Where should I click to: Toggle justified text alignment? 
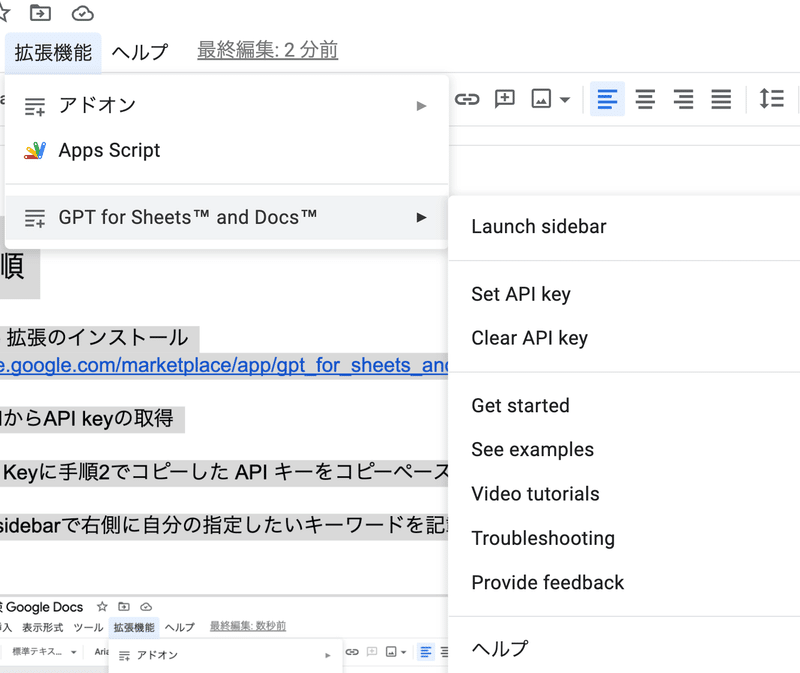721,99
